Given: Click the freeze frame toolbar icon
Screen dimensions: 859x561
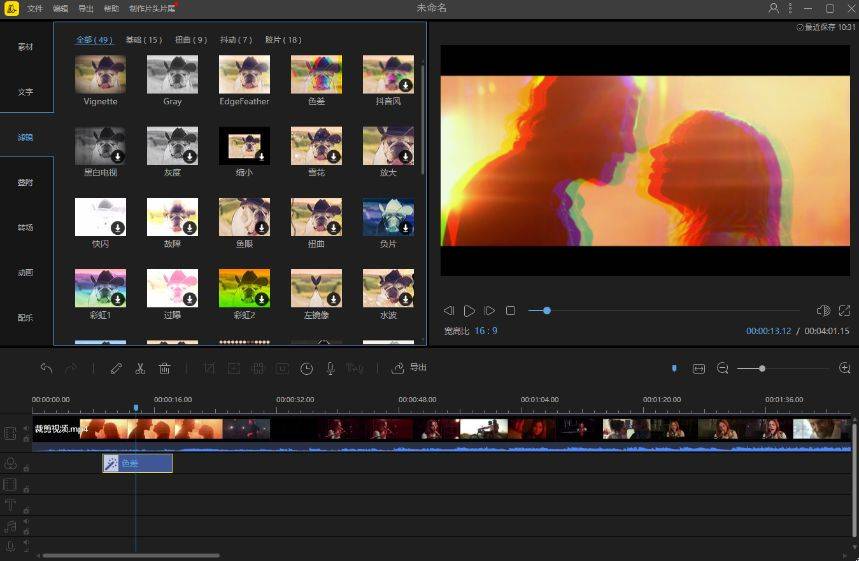Looking at the screenshot, I should click(x=282, y=368).
